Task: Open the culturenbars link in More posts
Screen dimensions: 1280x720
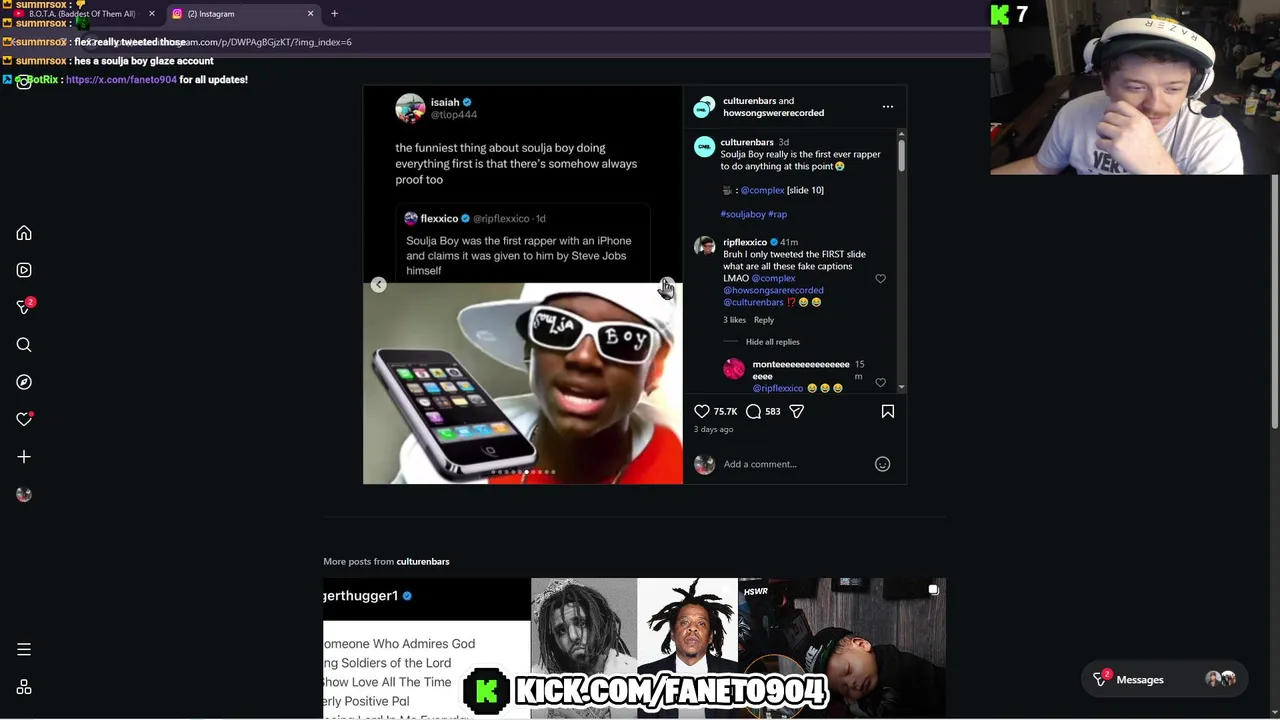Action: [422, 561]
